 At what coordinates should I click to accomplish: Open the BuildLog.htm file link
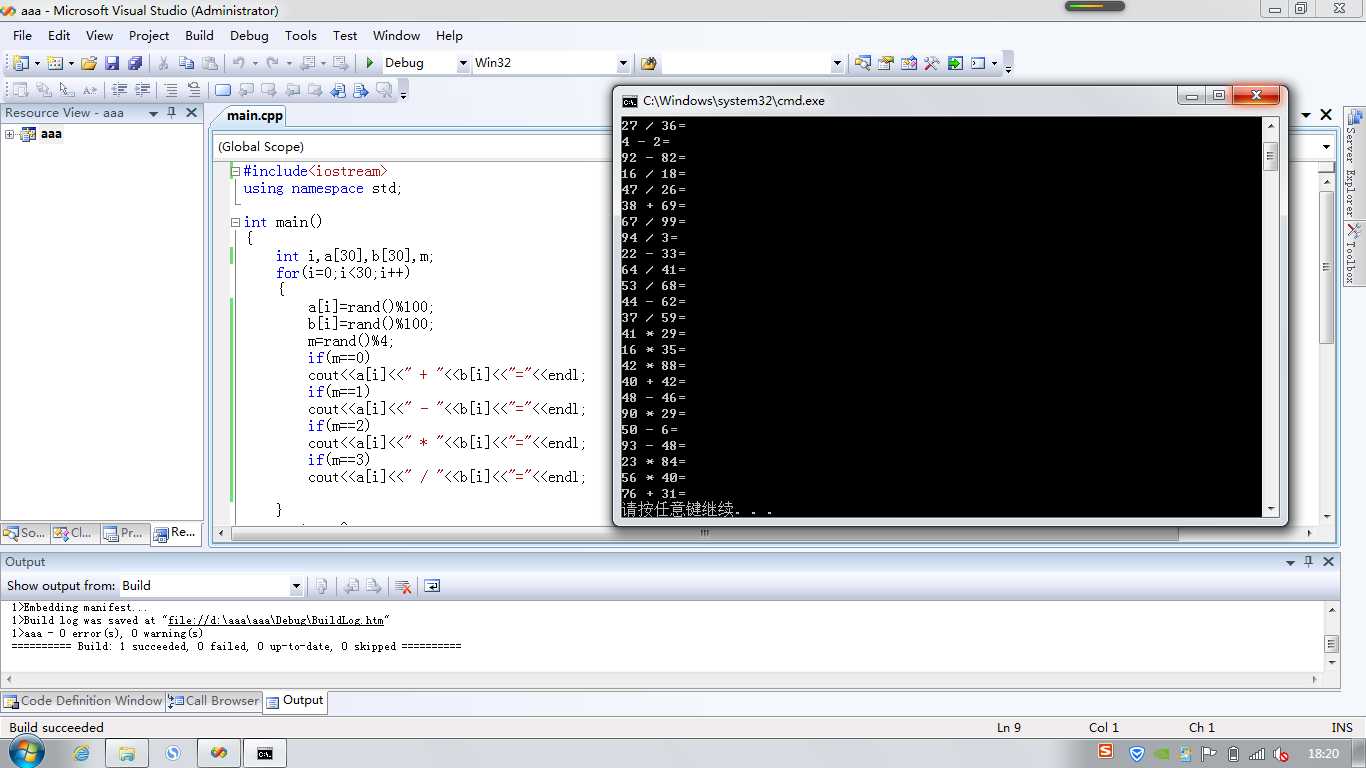coord(276,620)
